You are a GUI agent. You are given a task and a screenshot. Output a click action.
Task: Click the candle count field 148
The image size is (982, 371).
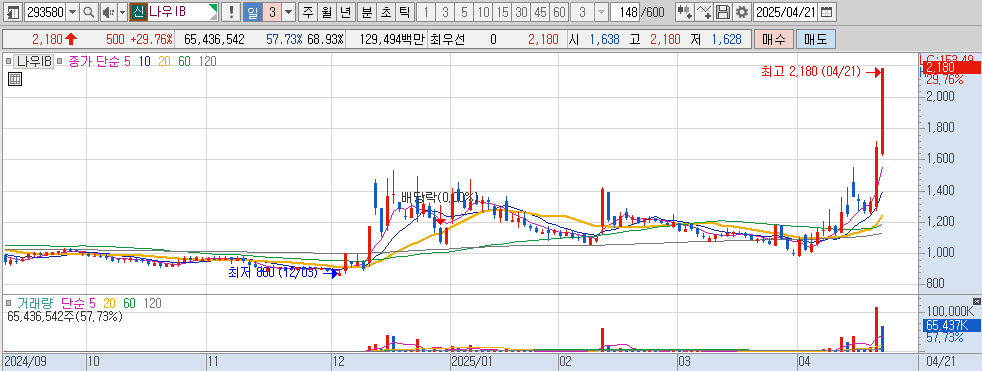click(x=626, y=11)
